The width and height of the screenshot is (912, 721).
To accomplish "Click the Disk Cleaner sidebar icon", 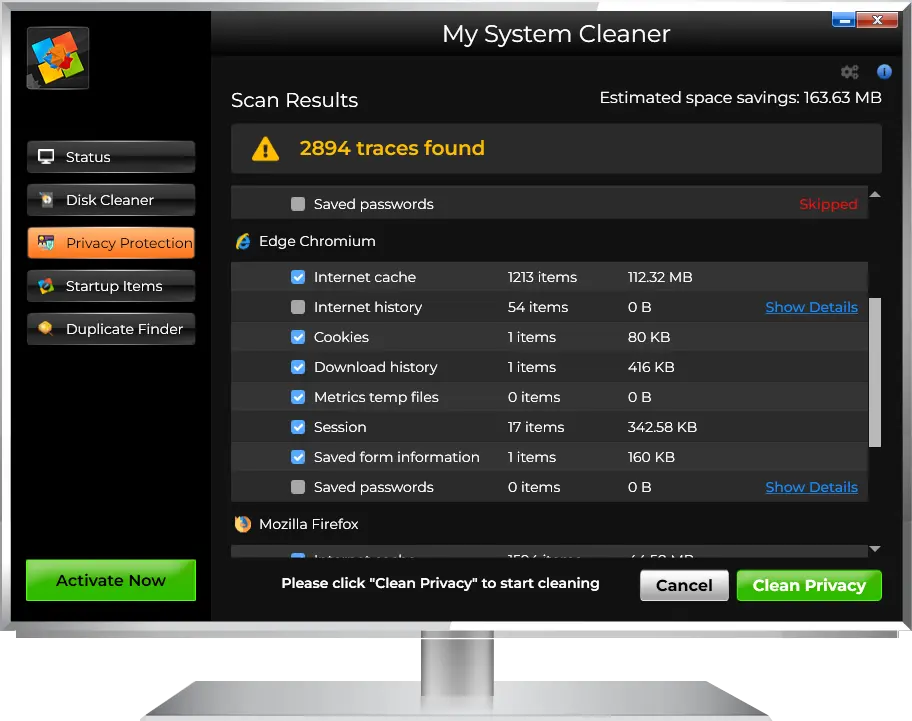I will point(46,200).
